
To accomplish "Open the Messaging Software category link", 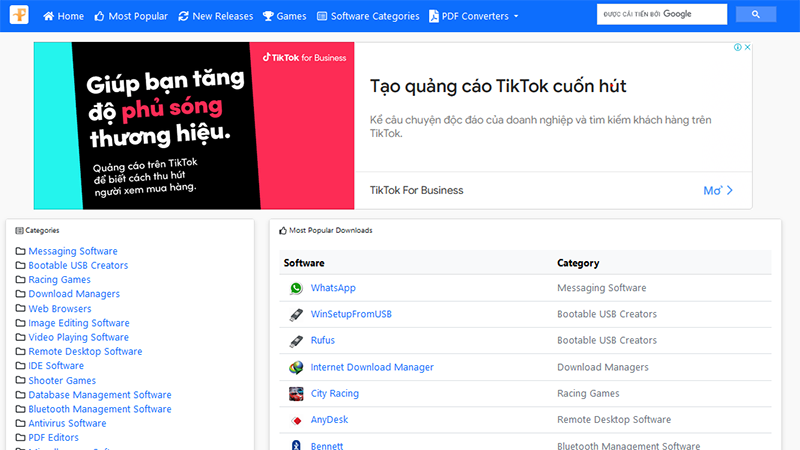I will [73, 252].
